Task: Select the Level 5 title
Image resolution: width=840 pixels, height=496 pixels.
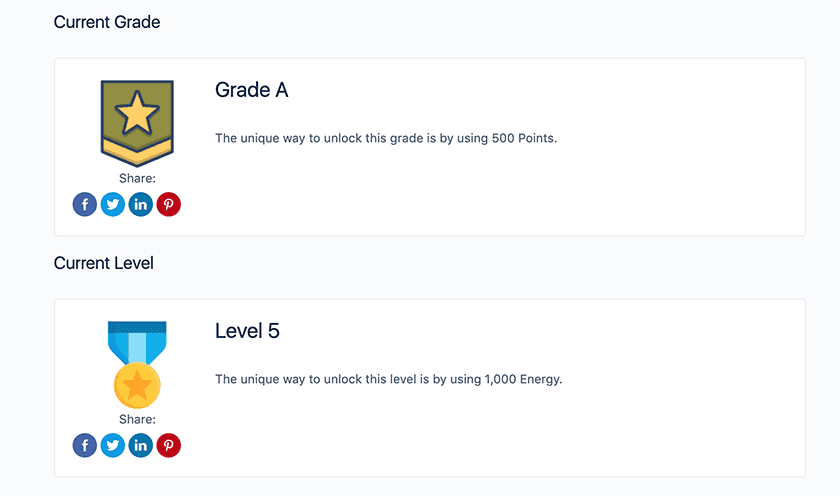Action: tap(247, 331)
